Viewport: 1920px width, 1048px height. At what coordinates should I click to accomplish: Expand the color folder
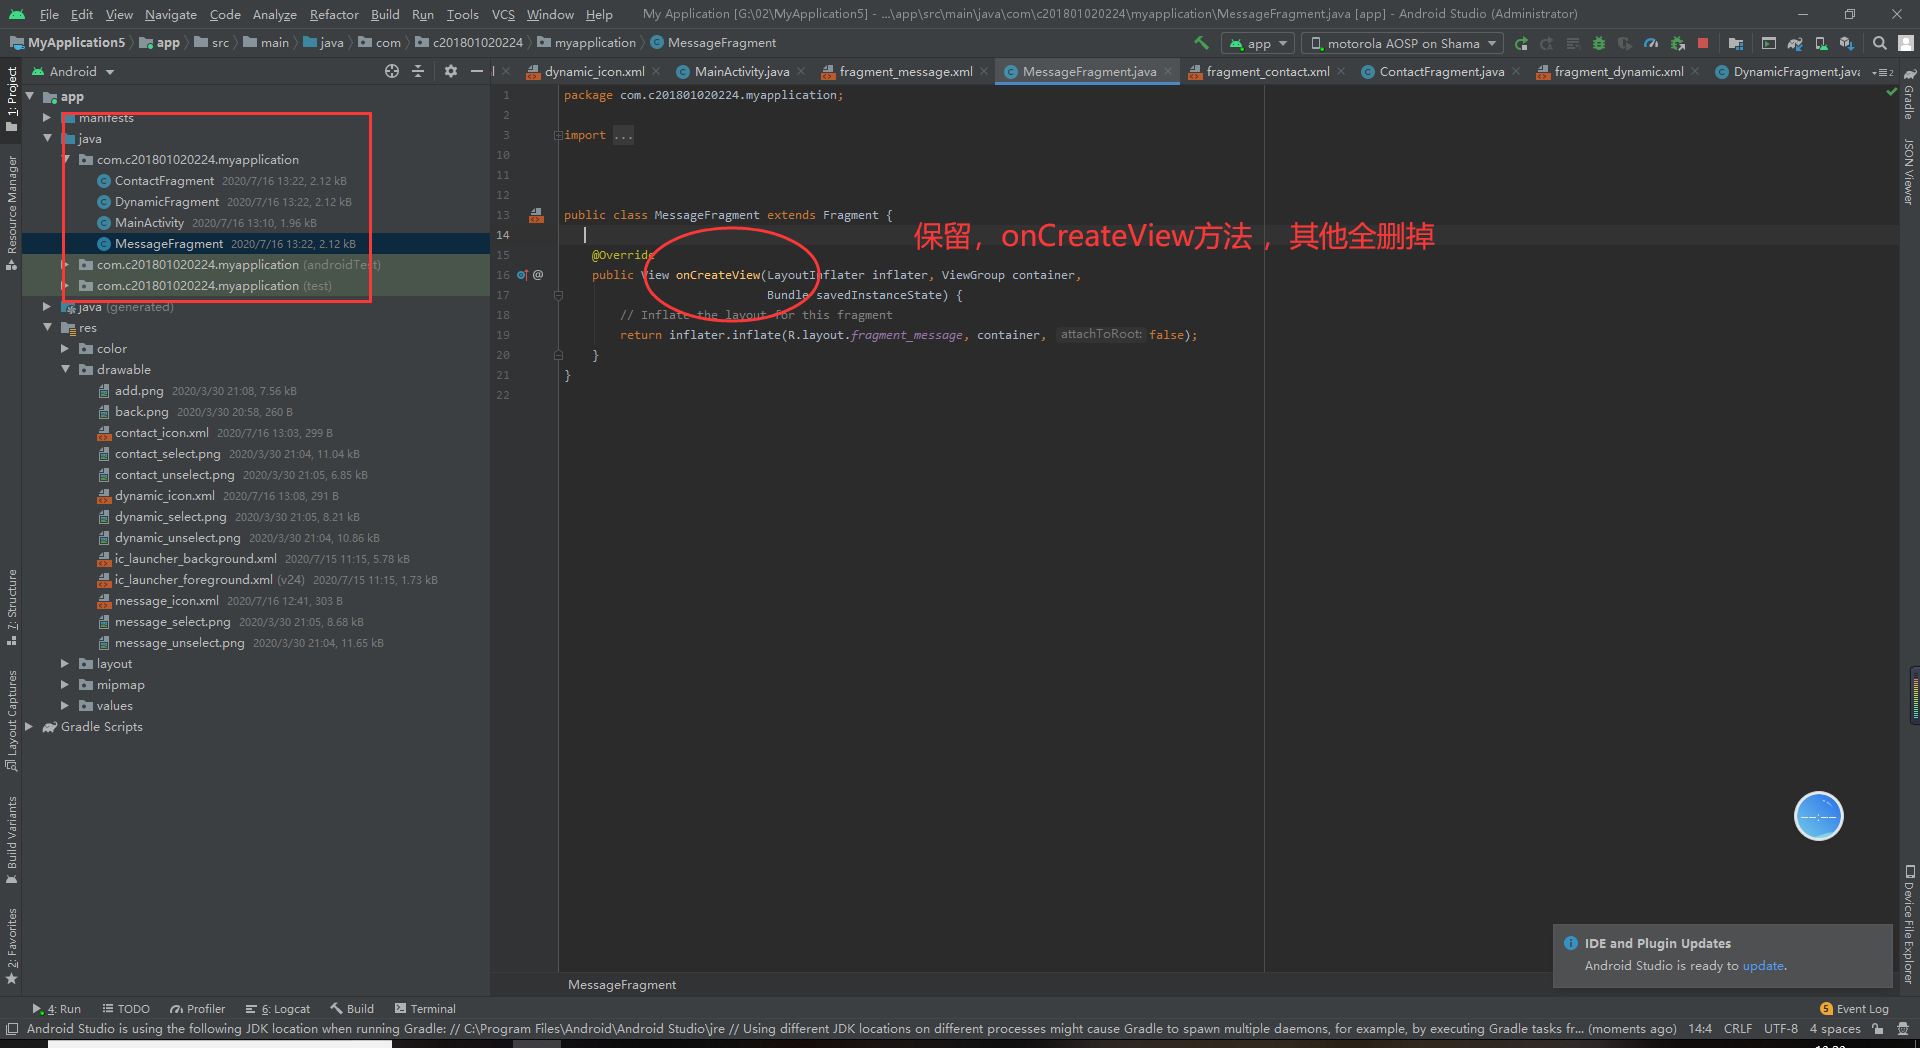(x=65, y=349)
